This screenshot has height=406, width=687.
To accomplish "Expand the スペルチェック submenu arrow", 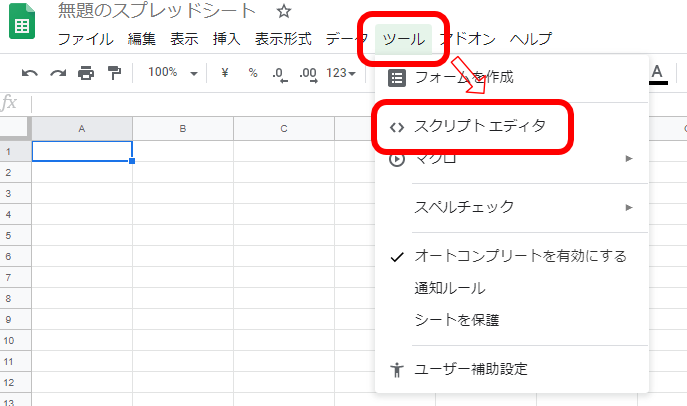I will point(629,207).
